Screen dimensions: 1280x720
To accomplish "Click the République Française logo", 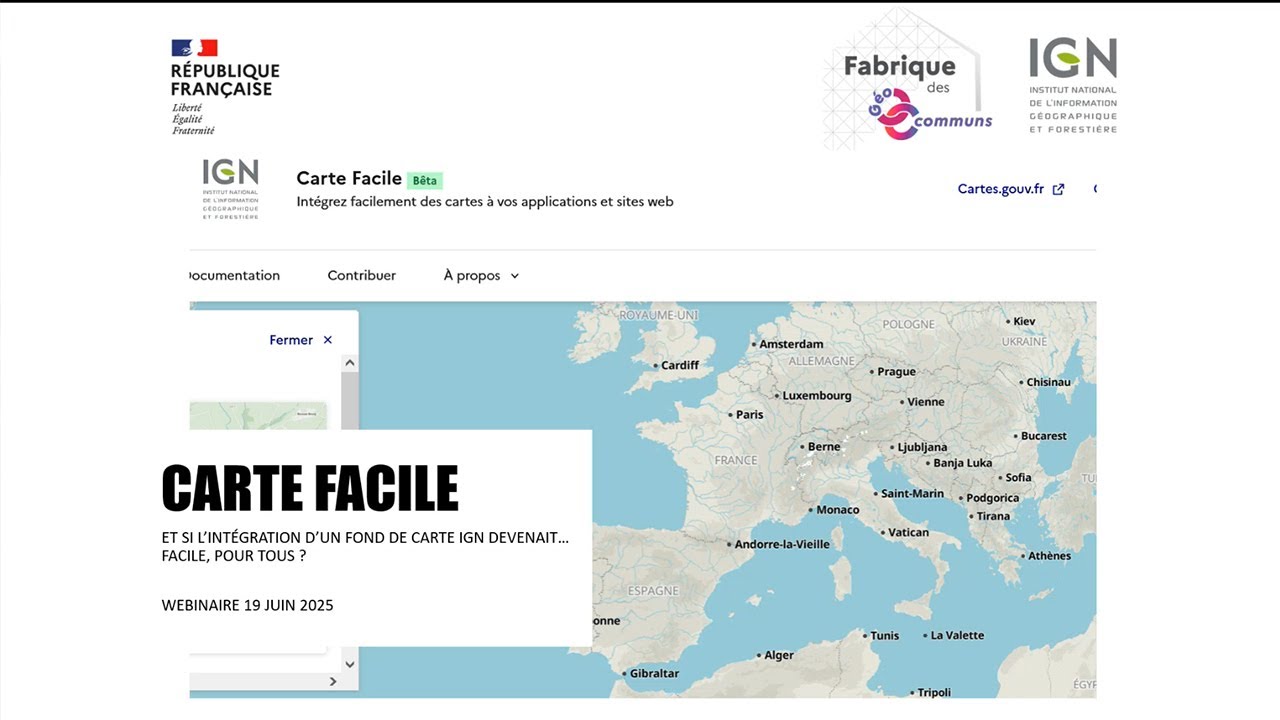I will coord(225,87).
